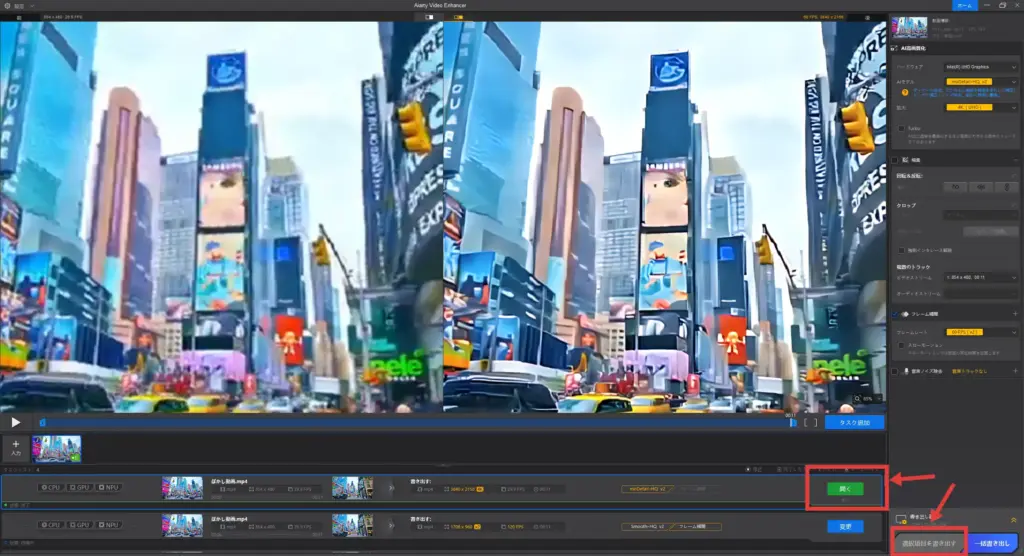Viewport: 1024px width, 556px height.
Task: Toggle the deinterlace checkbox
Action: [901, 250]
